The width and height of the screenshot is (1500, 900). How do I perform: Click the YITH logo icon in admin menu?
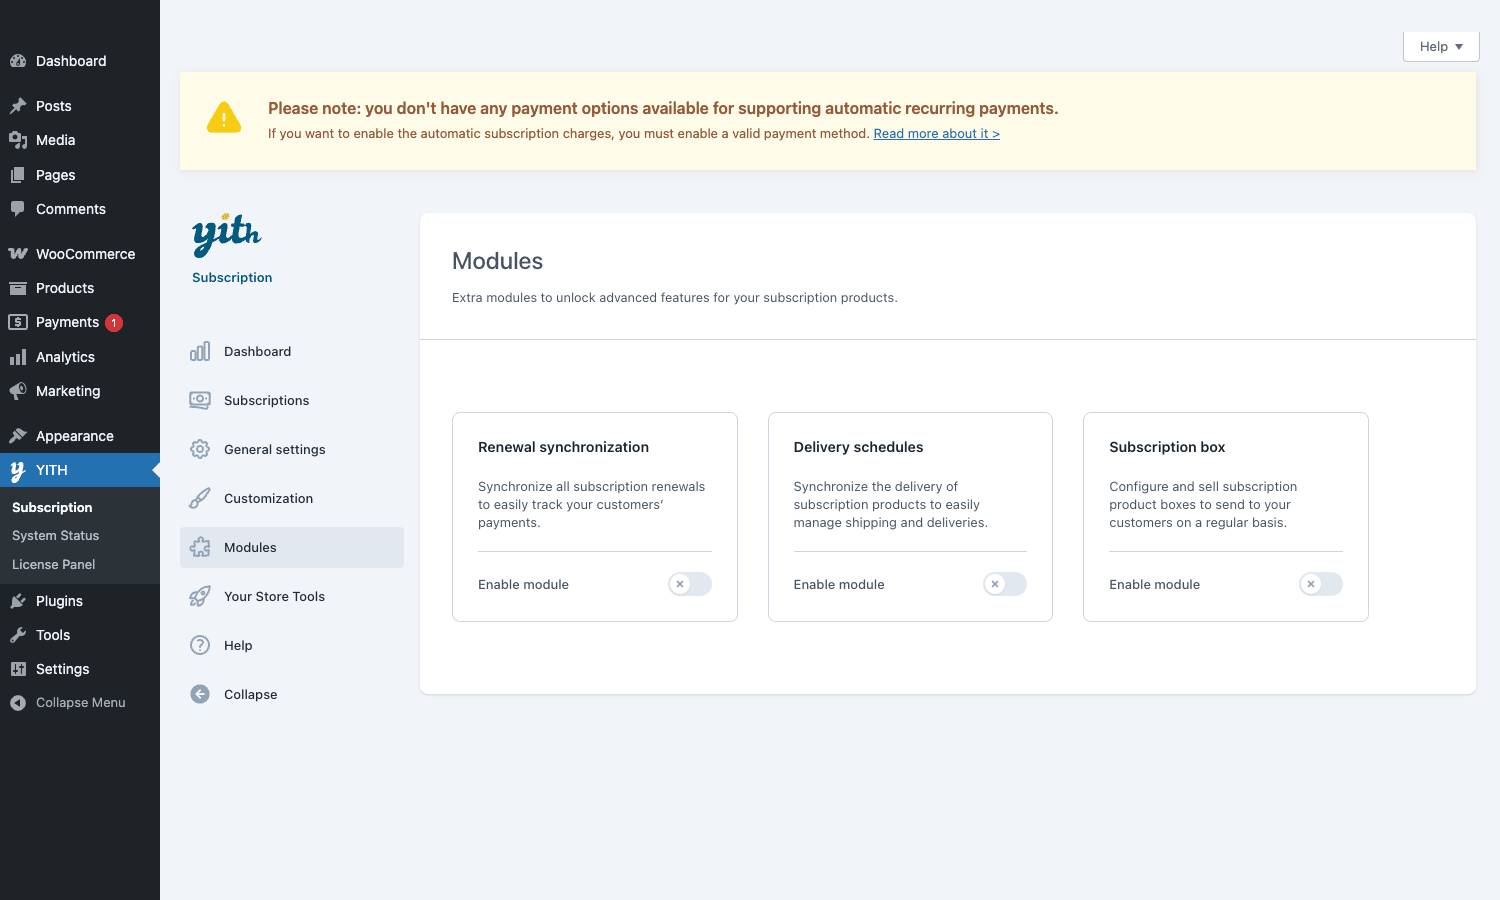(18, 470)
